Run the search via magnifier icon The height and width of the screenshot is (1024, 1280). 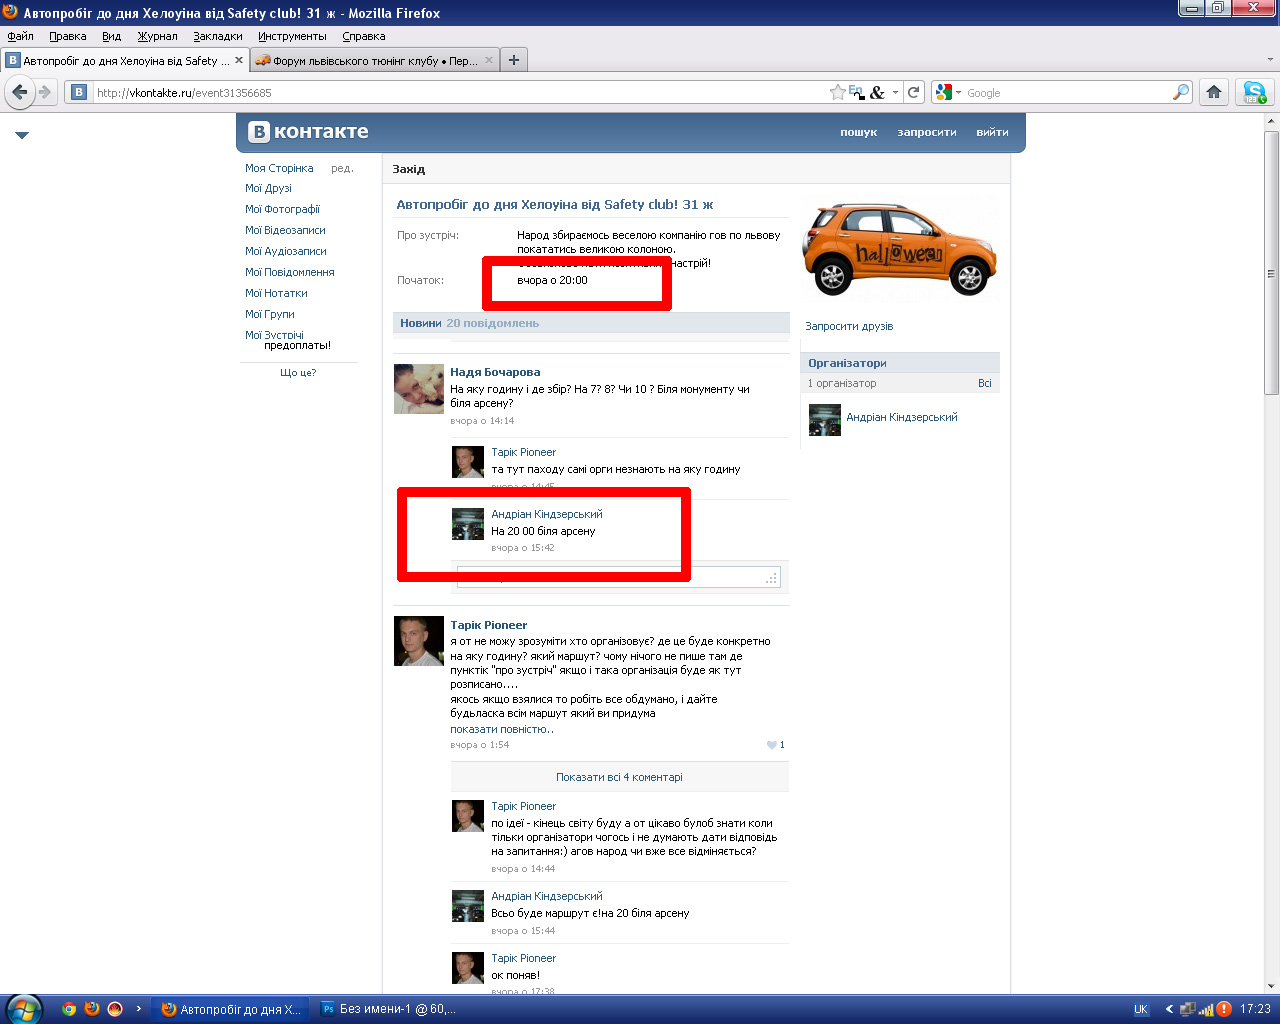point(1181,92)
